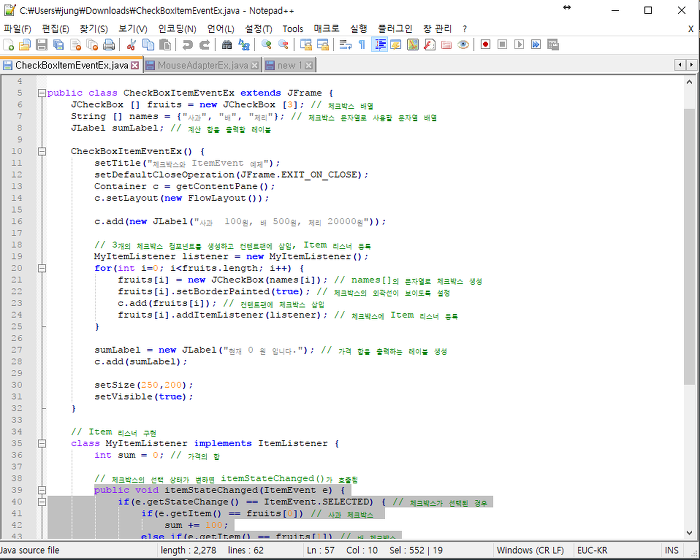
Task: Click 'Ln : 57' in the status bar
Action: pos(321,550)
